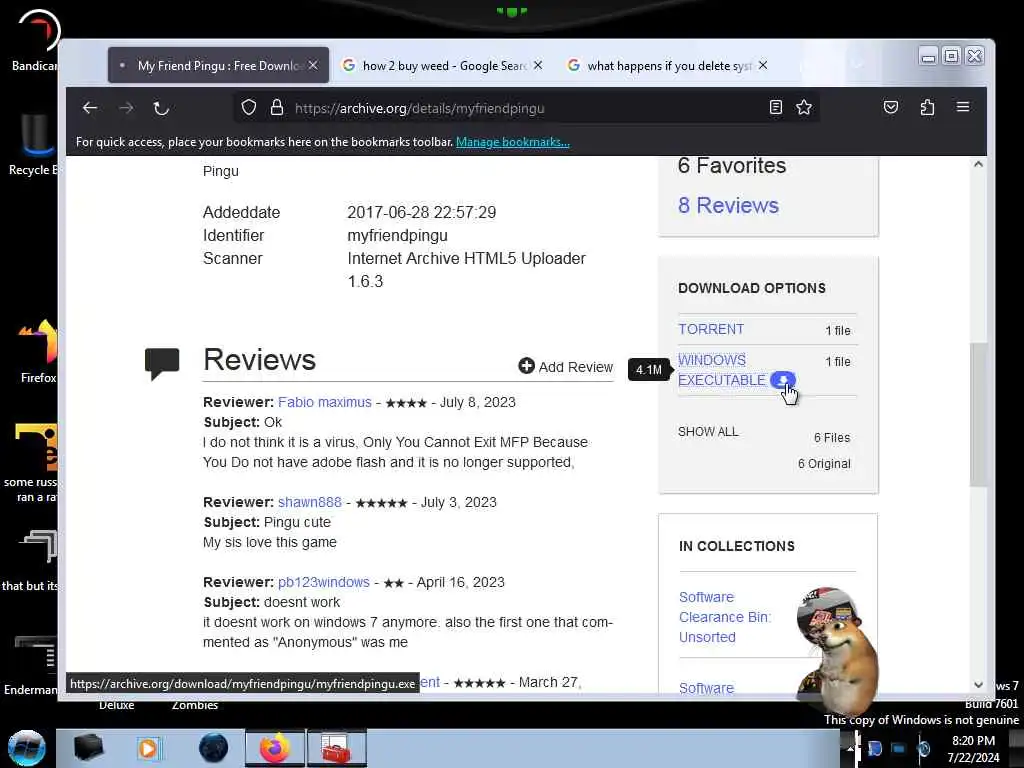Click the speech bubble Reviews icon
The height and width of the screenshot is (768, 1024).
[x=162, y=363]
